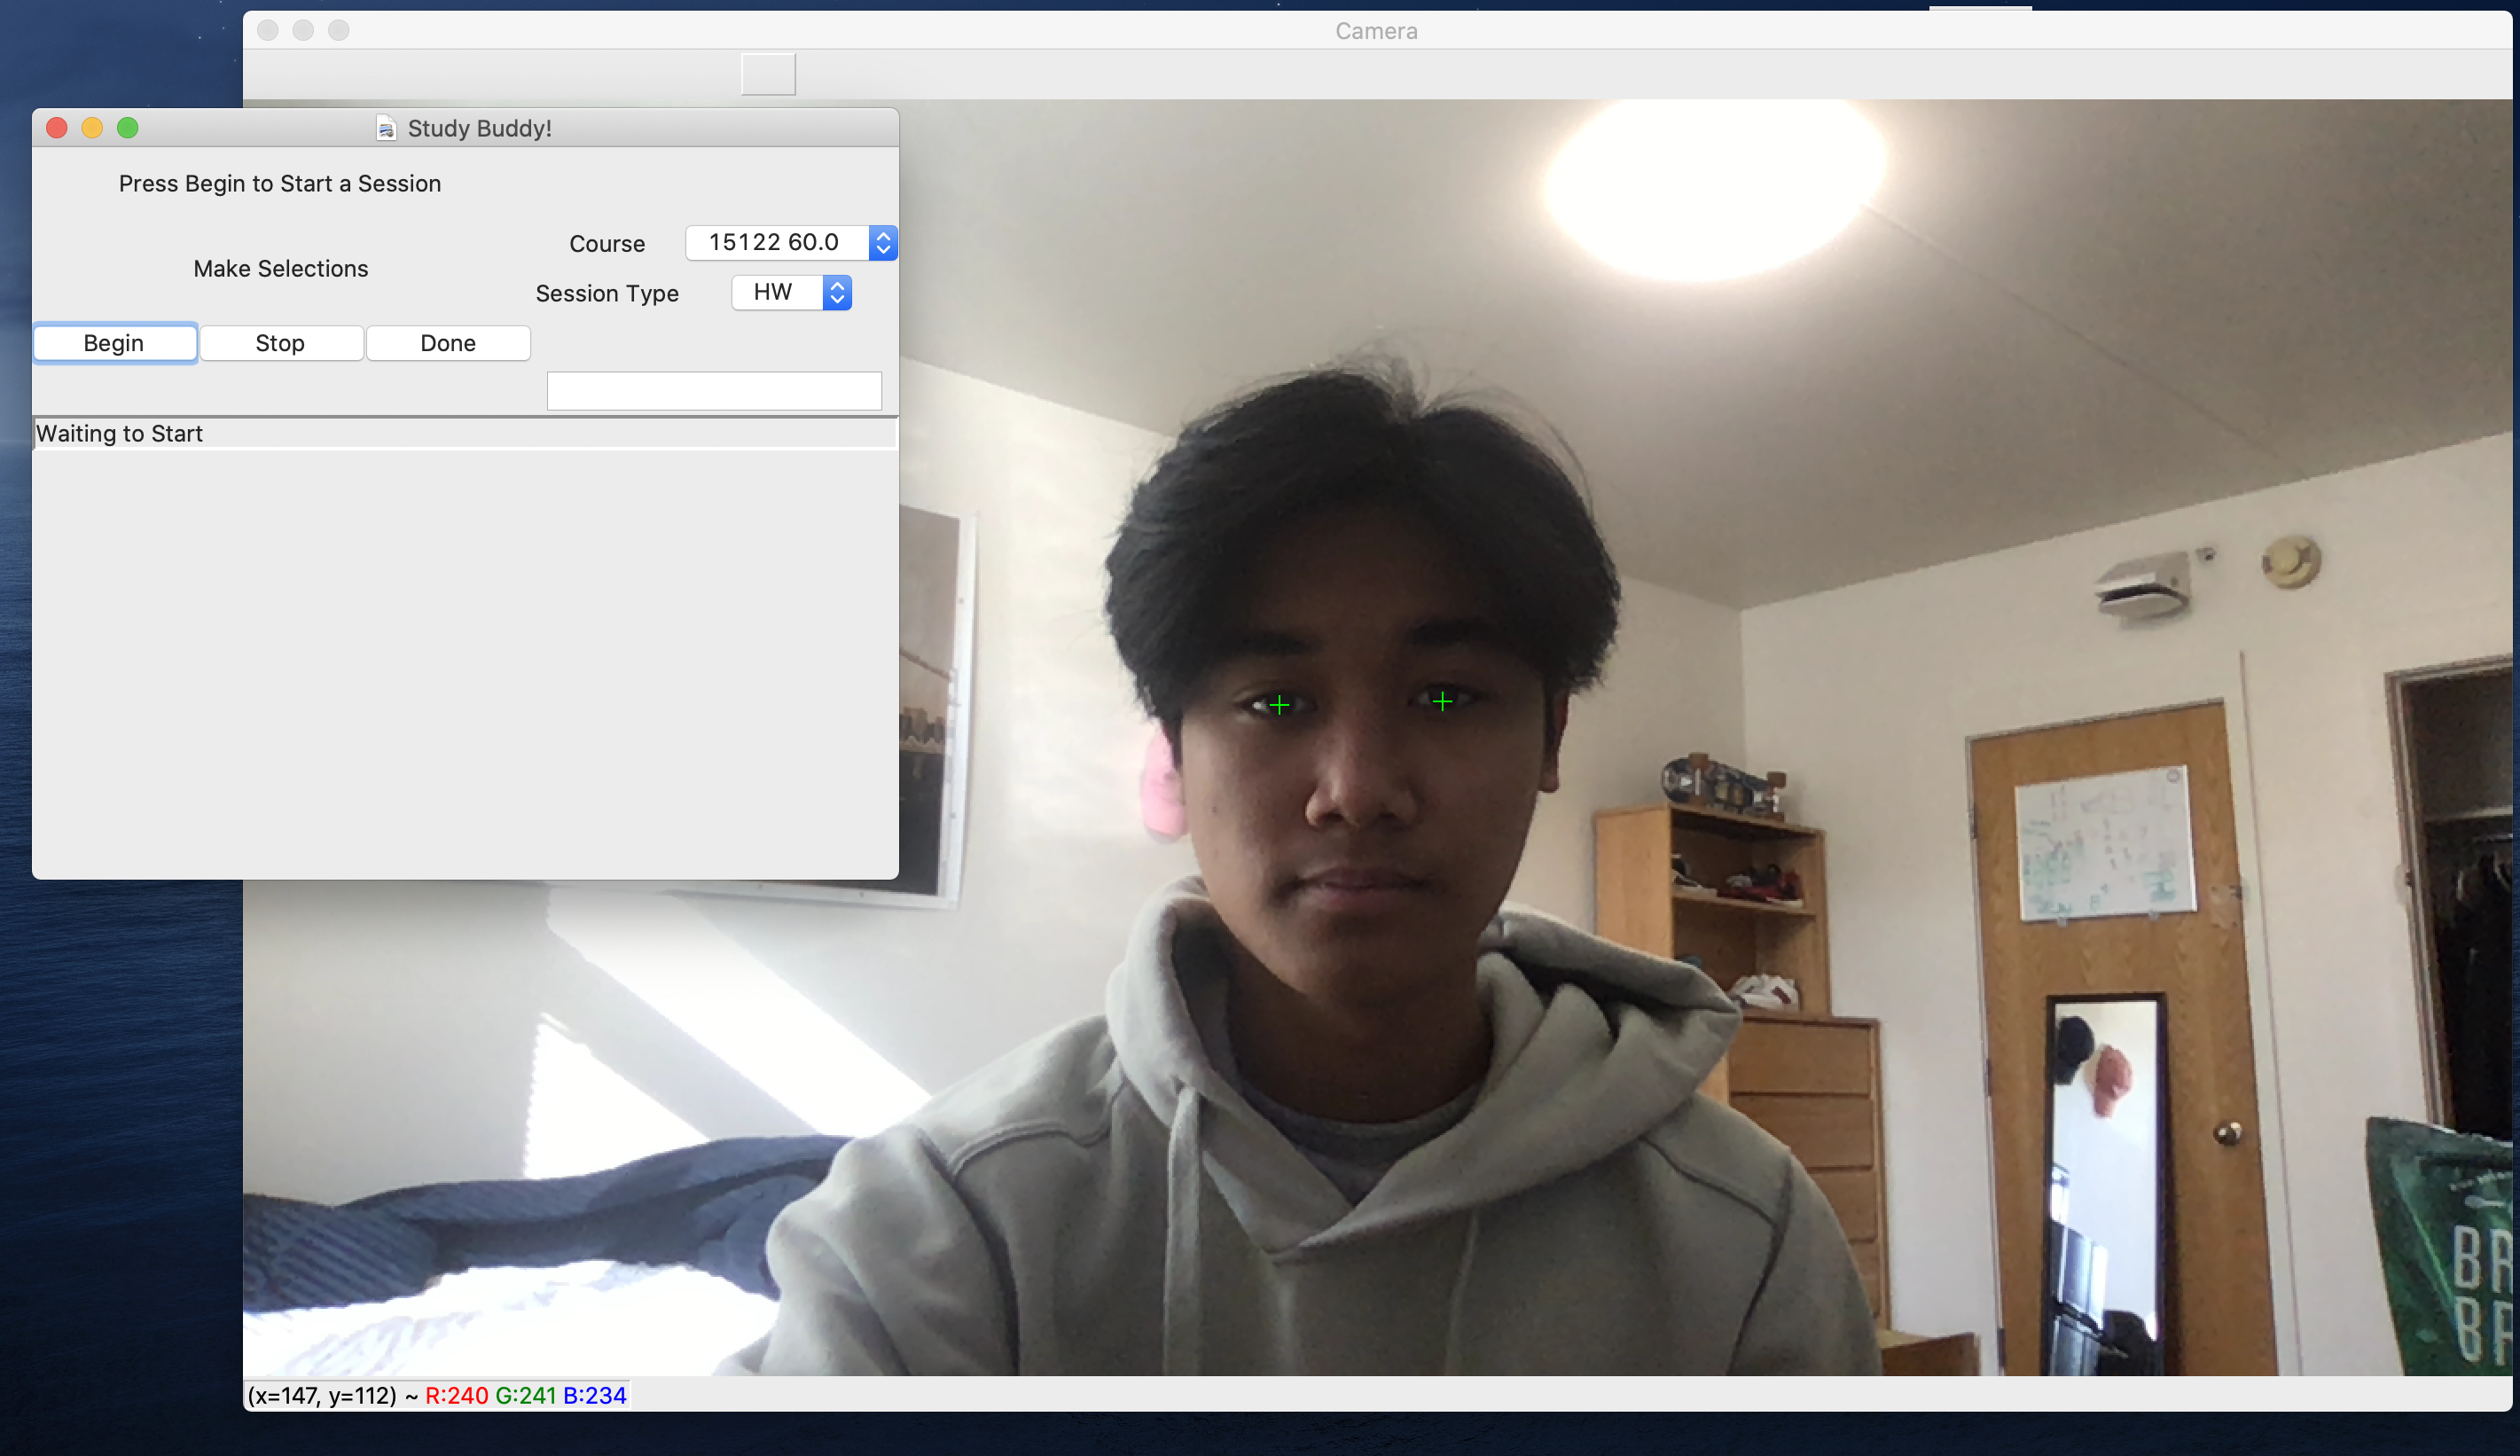Click the Course dropdown blue arrow stepper

[882, 243]
